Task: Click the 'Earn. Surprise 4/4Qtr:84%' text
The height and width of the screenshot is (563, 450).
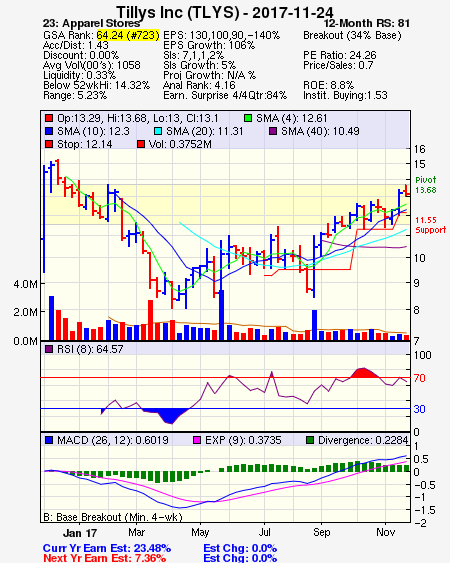Action: (x=225, y=96)
